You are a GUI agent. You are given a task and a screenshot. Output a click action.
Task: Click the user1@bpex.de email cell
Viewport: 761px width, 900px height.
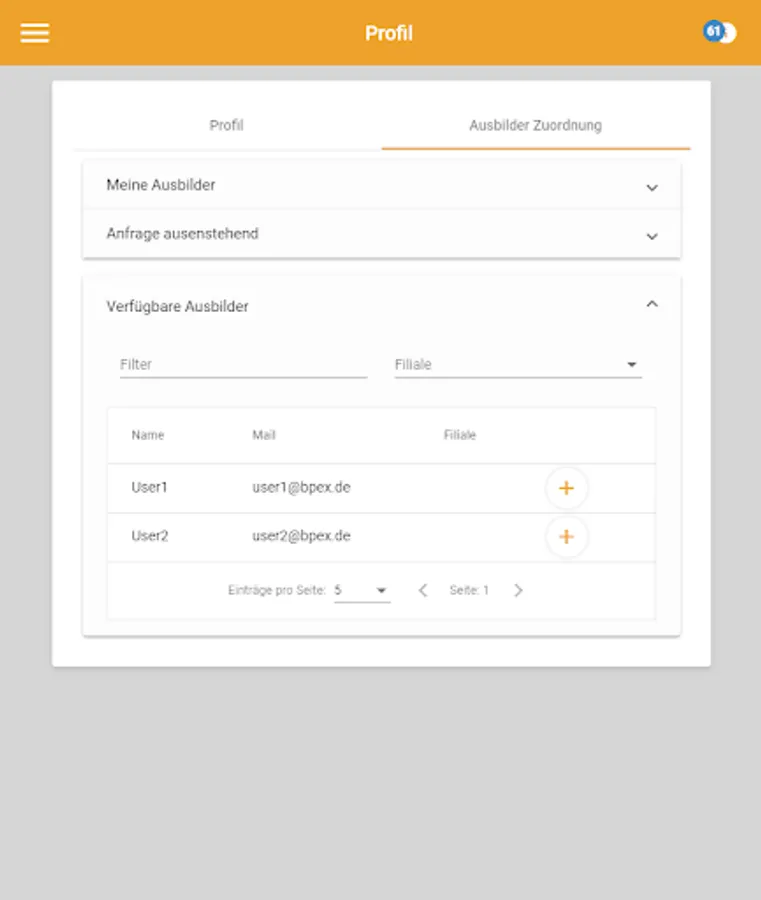pos(301,487)
